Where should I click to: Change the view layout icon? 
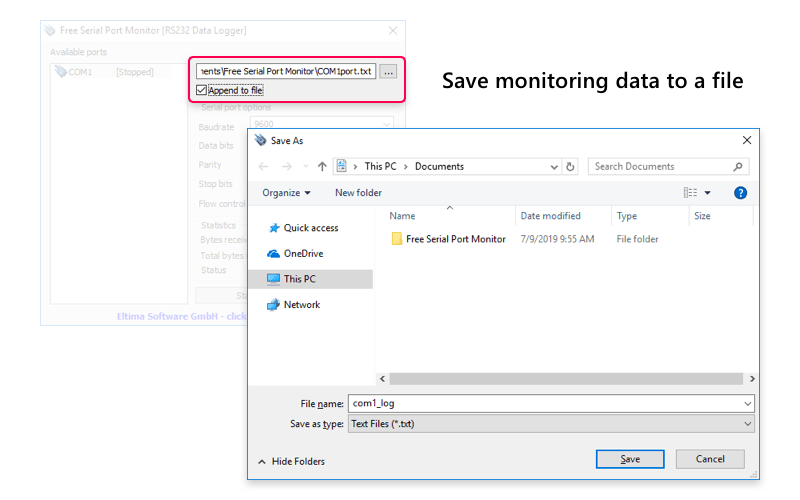(690, 192)
